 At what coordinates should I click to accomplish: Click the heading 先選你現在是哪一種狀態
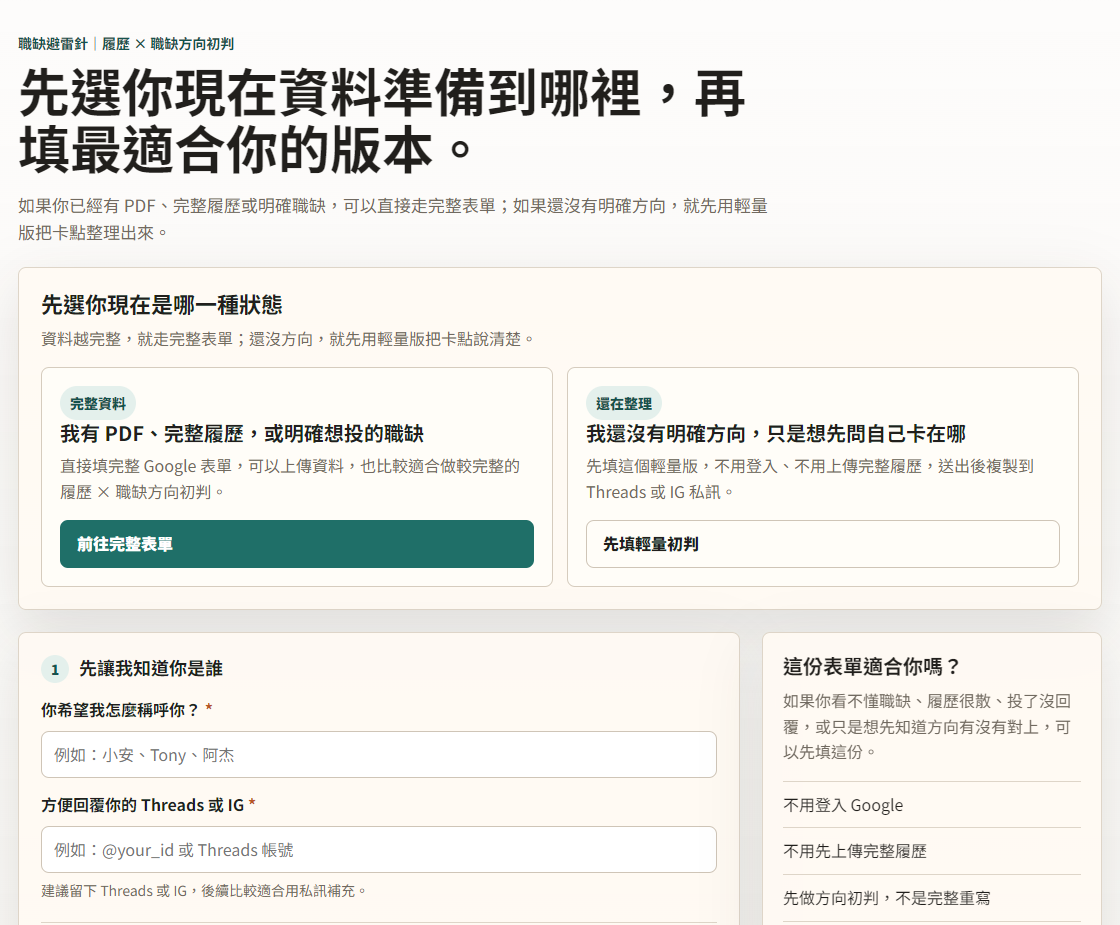tap(161, 305)
